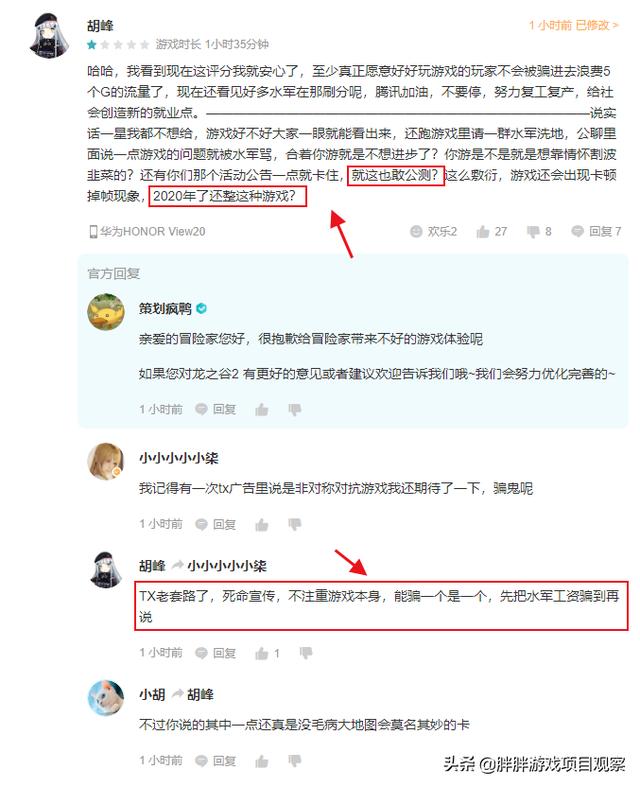The image size is (640, 787).
Task: Open 策划疯鸭's duck avatar profile
Action: [106, 312]
